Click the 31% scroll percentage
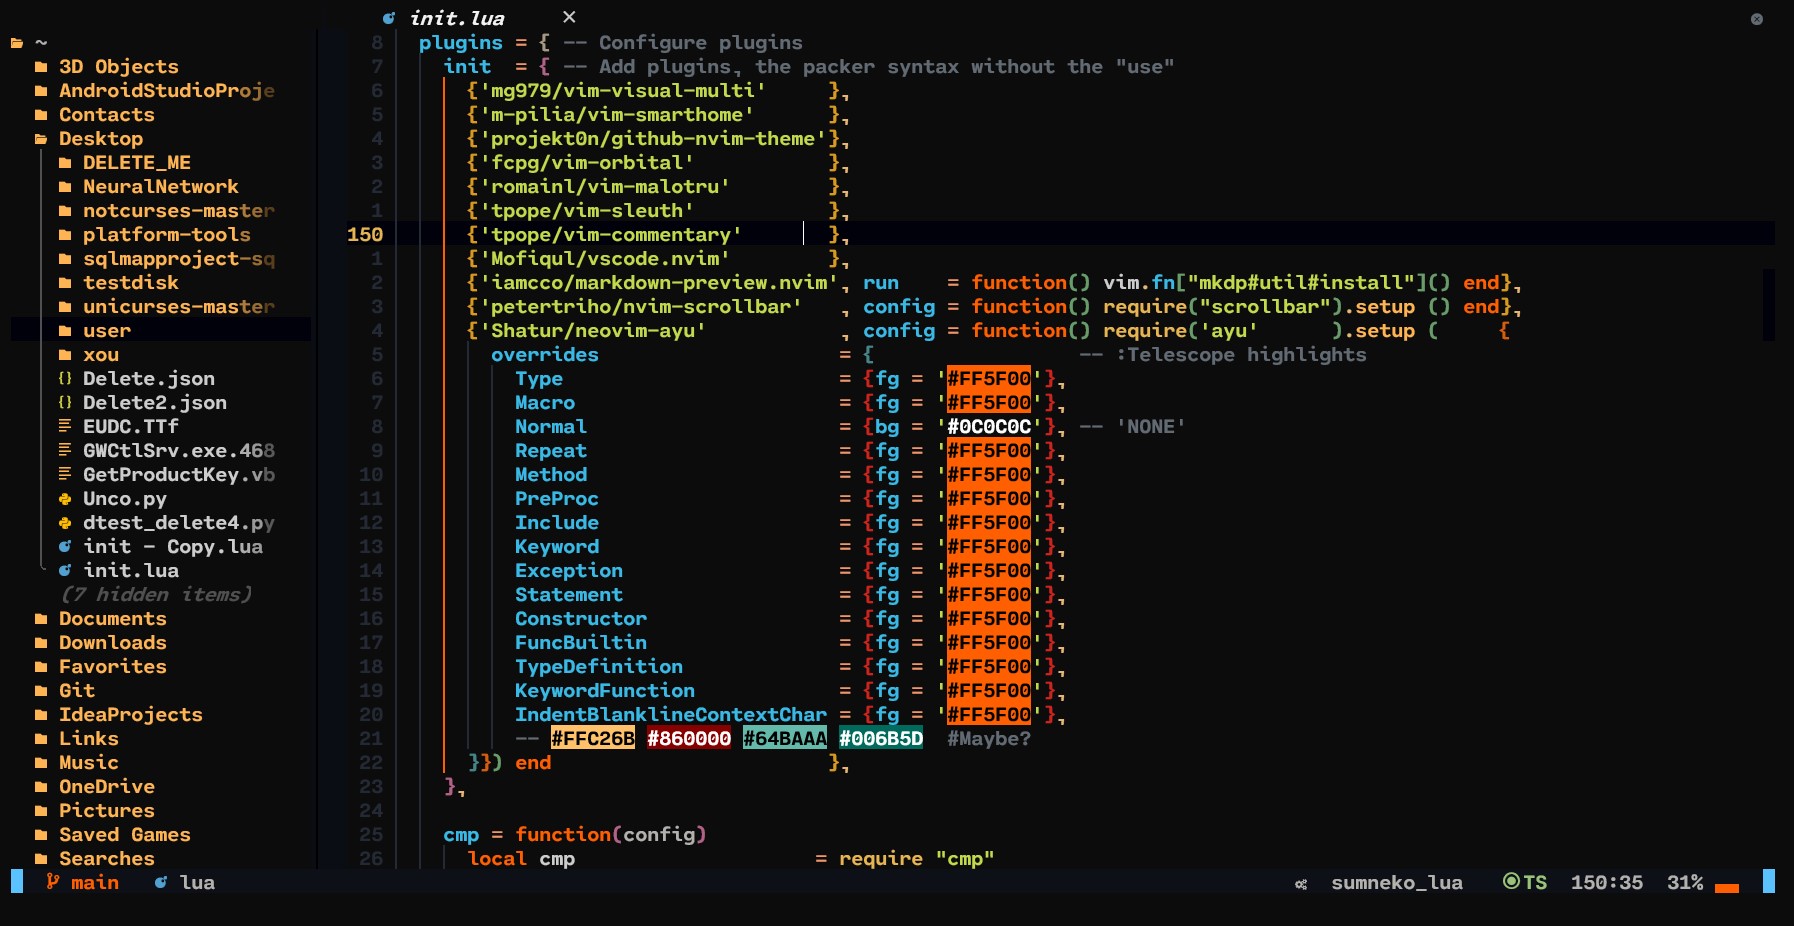 tap(1685, 882)
